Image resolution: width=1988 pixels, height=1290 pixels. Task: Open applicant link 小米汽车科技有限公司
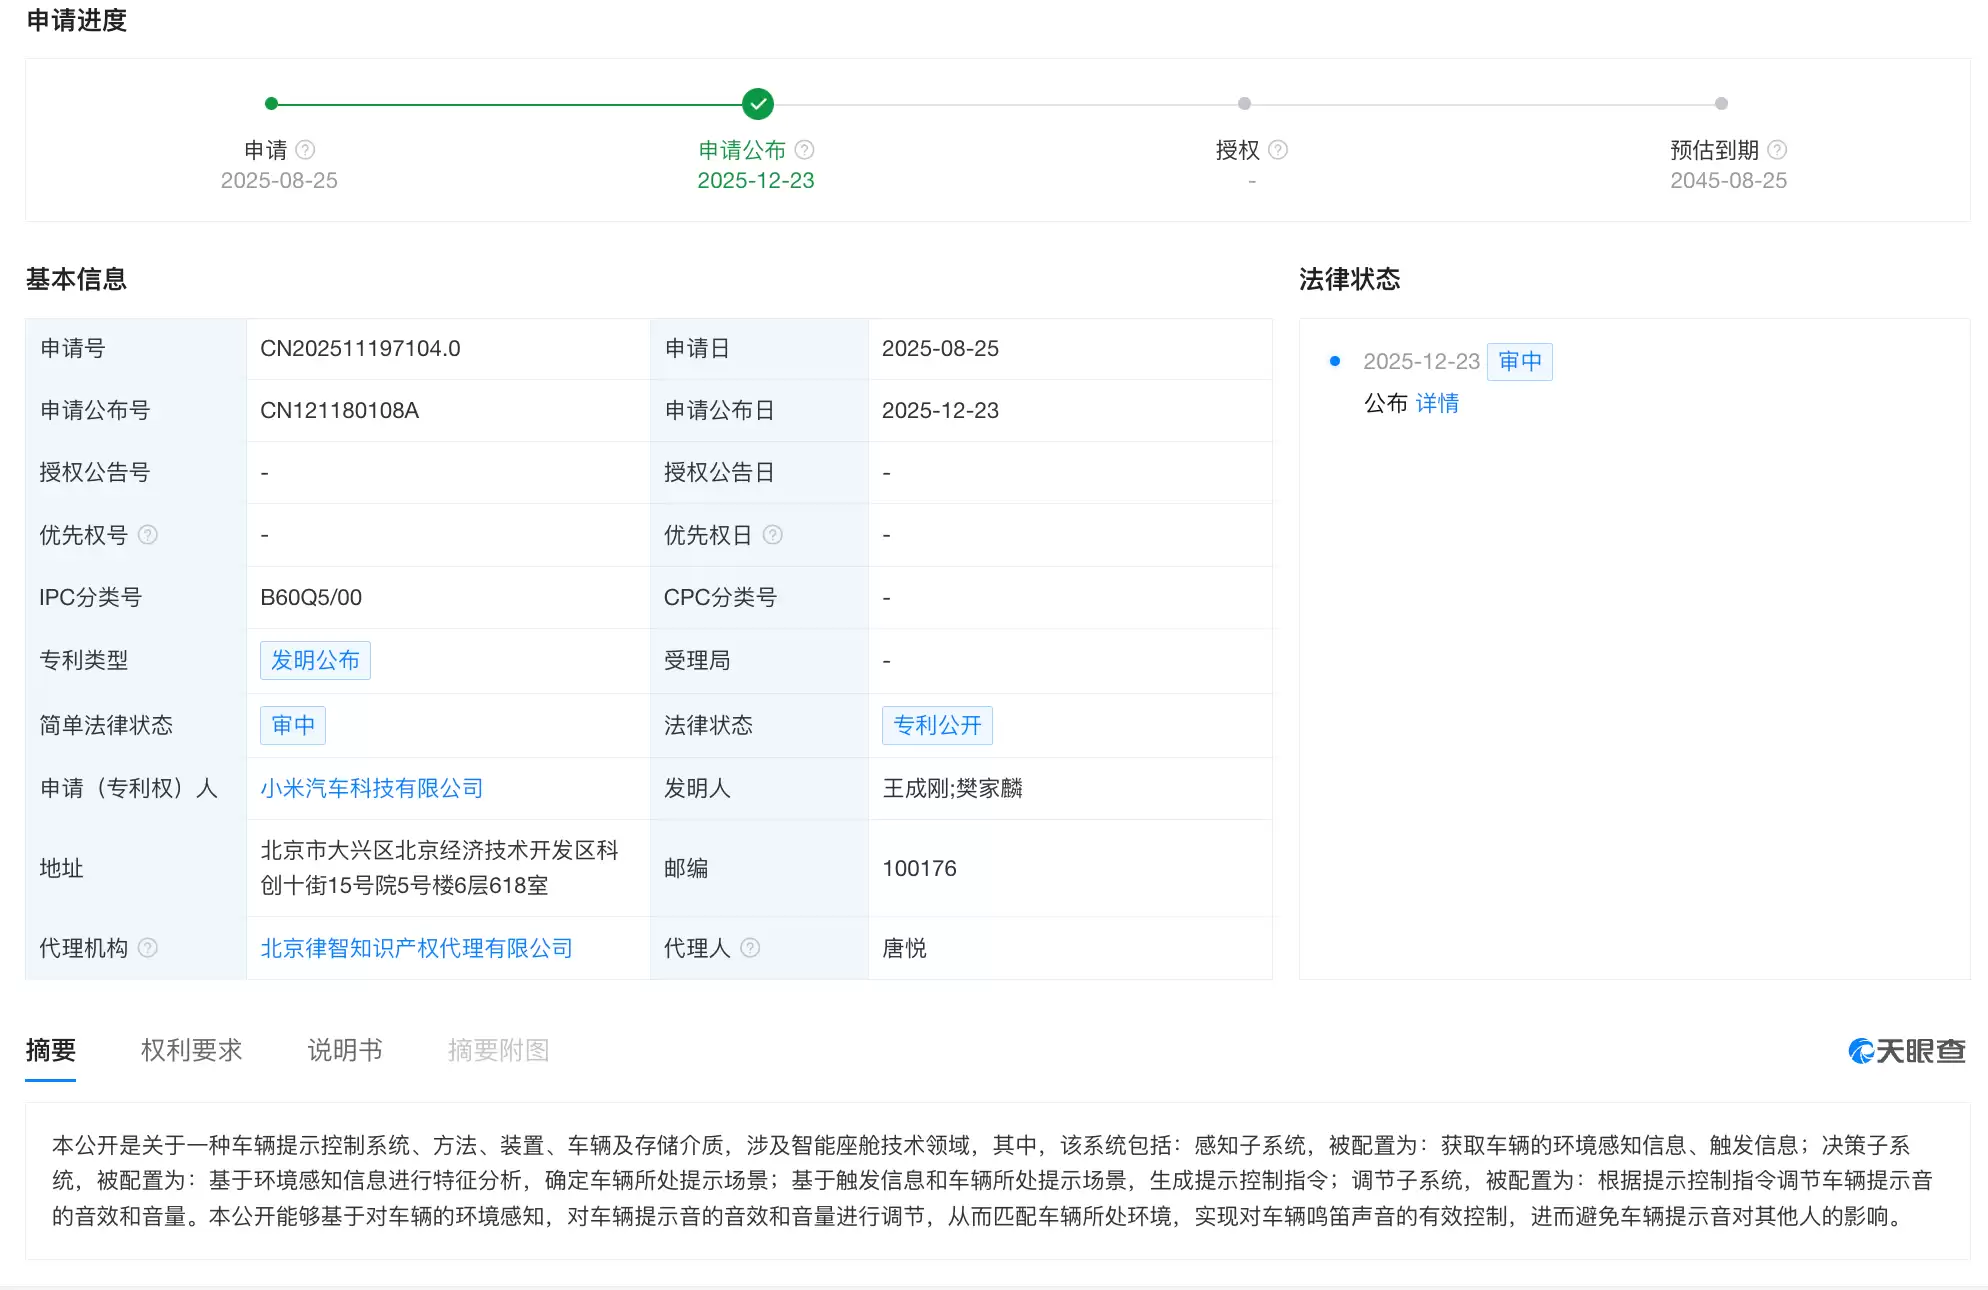point(371,788)
